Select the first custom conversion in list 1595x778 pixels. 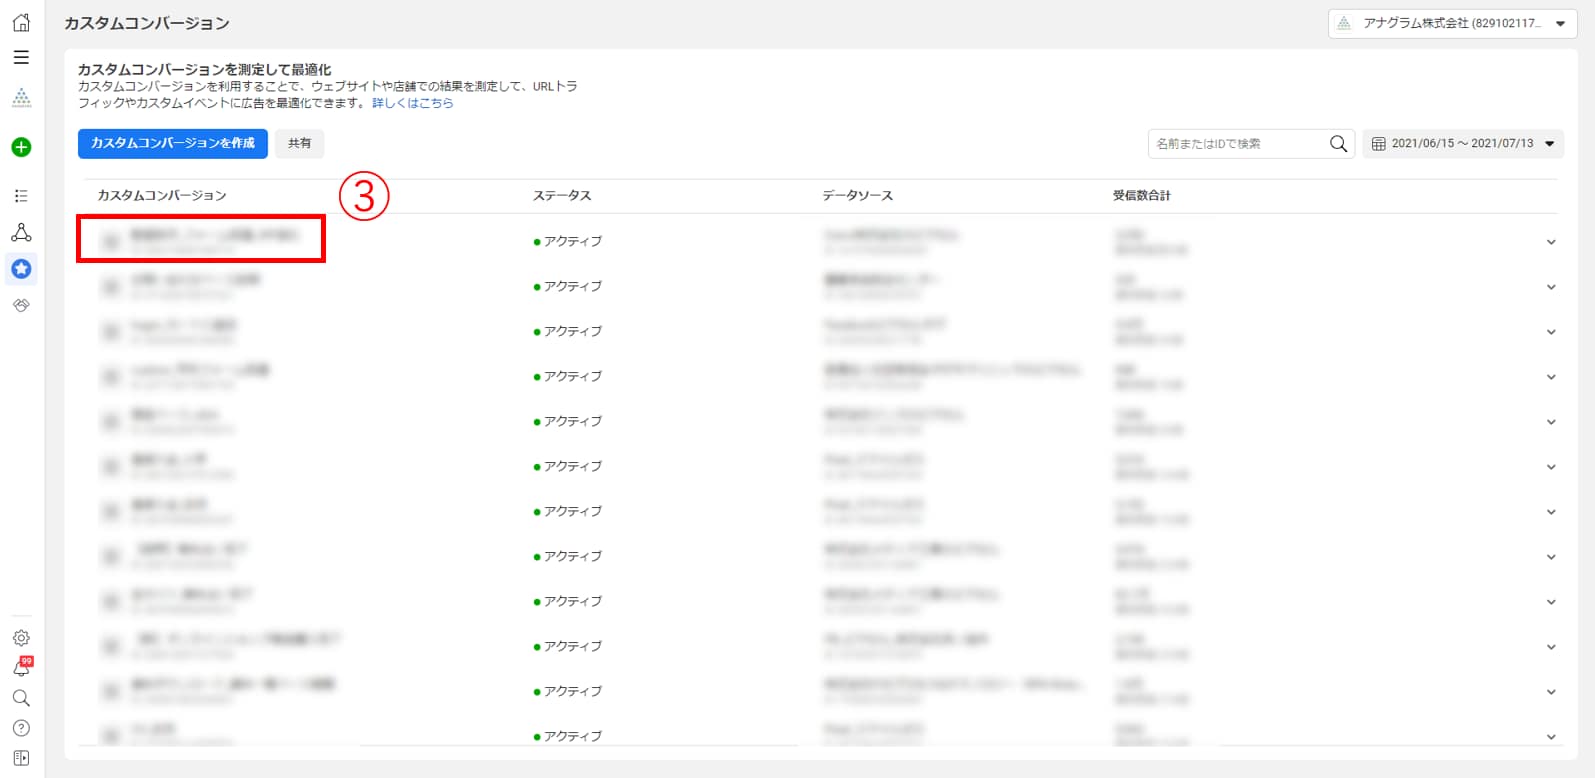point(201,238)
